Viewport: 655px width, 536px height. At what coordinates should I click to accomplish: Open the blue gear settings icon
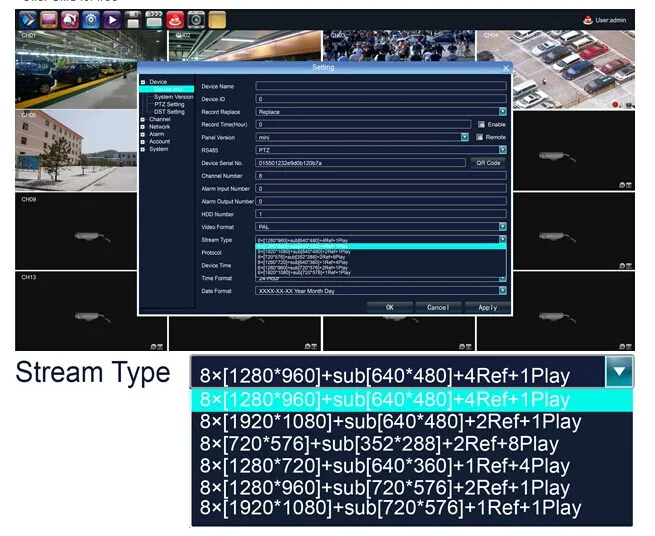point(91,20)
